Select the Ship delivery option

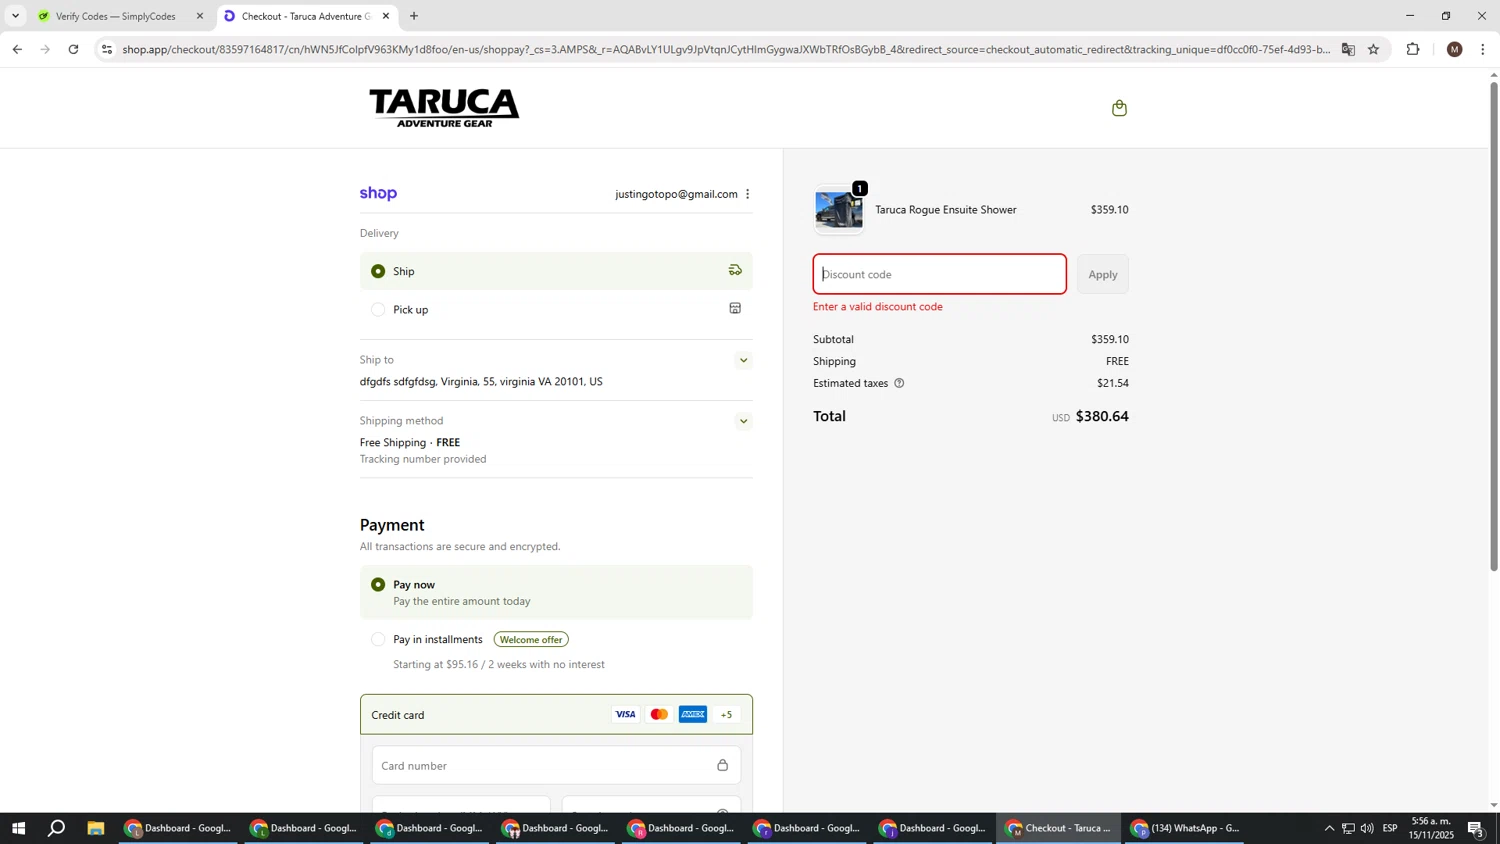coord(378,271)
